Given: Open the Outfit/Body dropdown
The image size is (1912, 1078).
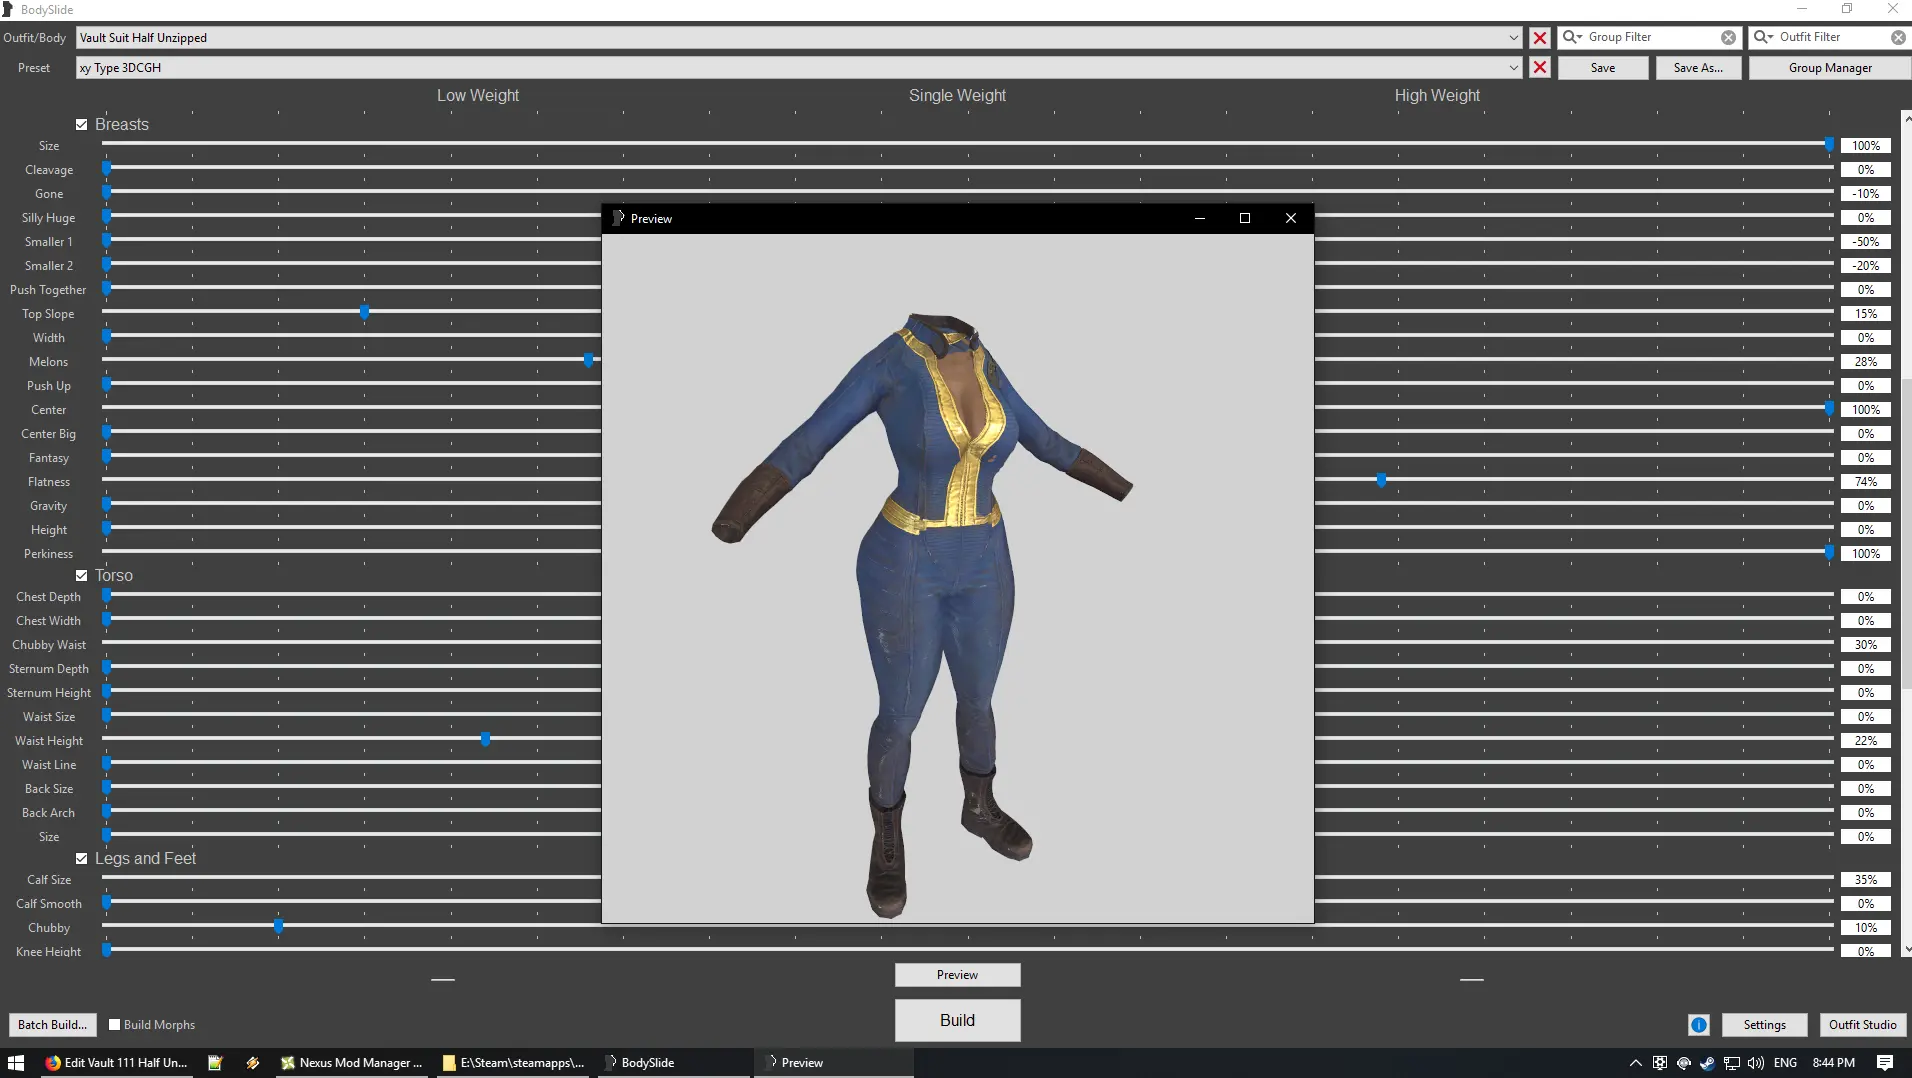Looking at the screenshot, I should tap(1513, 38).
